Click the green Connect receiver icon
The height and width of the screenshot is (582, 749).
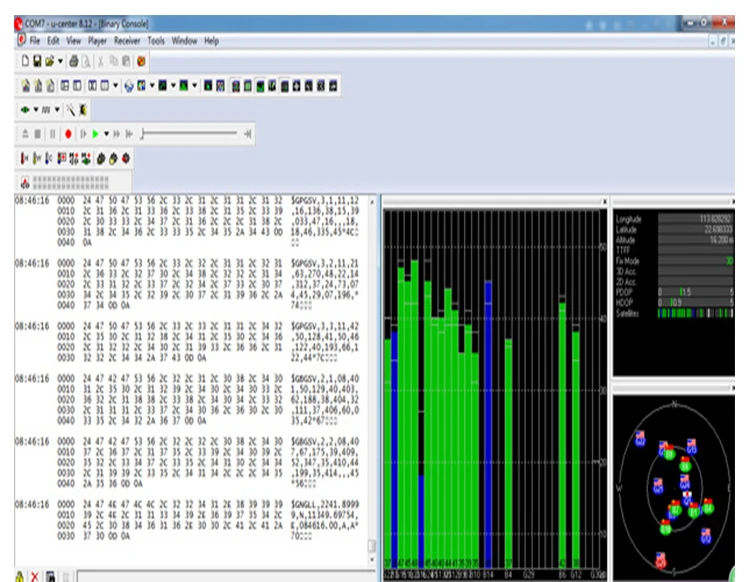click(x=25, y=110)
